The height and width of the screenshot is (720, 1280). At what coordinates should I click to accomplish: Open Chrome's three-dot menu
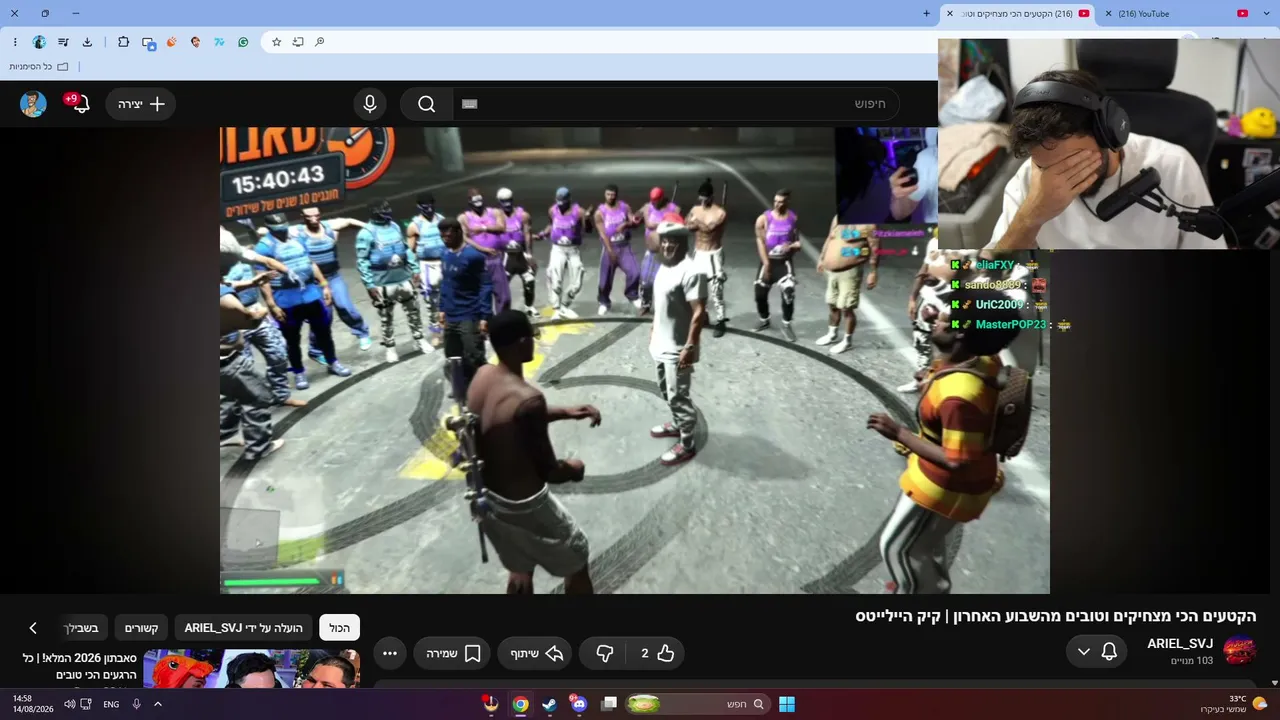(15, 42)
